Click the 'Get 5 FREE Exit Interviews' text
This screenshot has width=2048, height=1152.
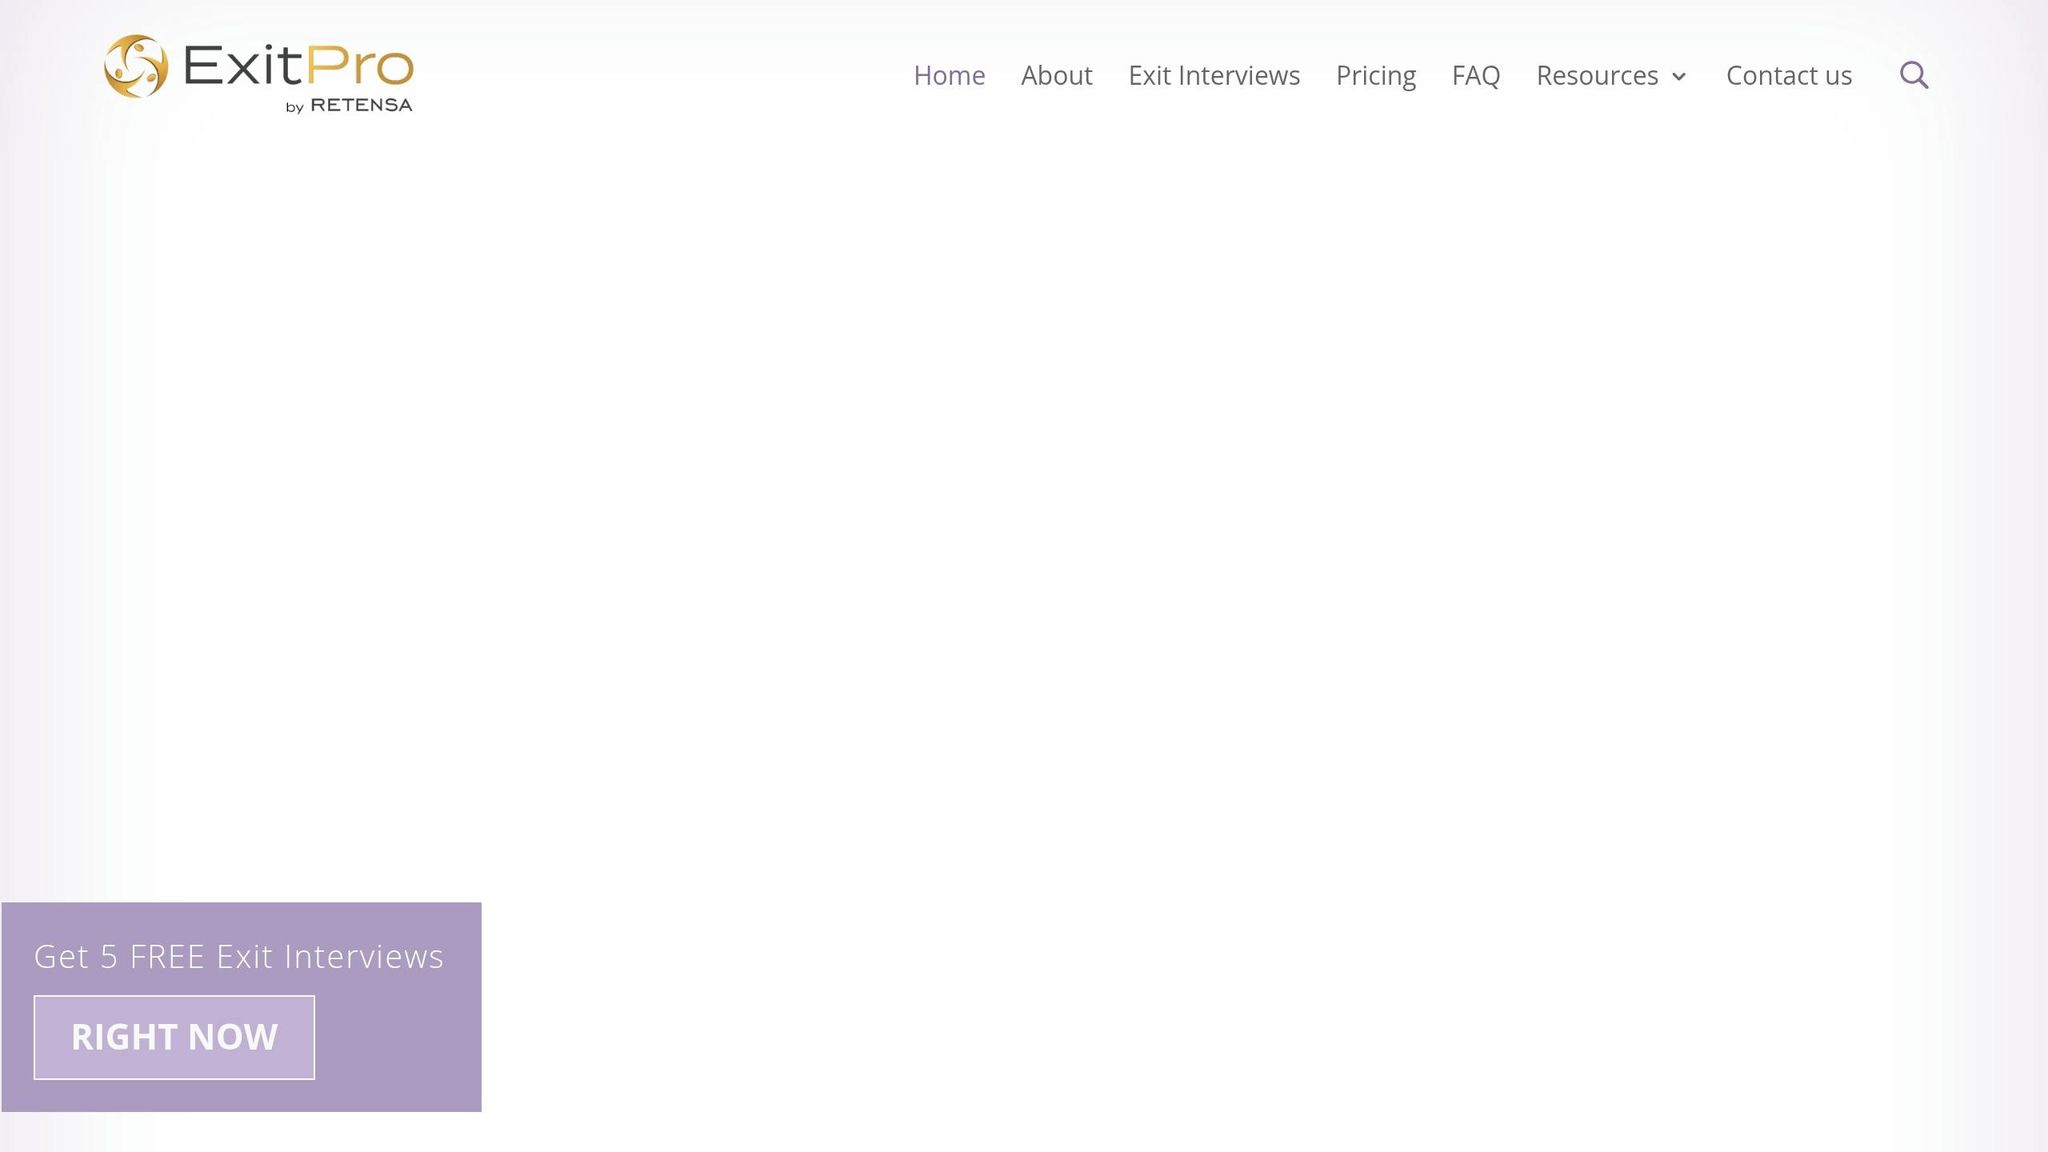pyautogui.click(x=239, y=957)
